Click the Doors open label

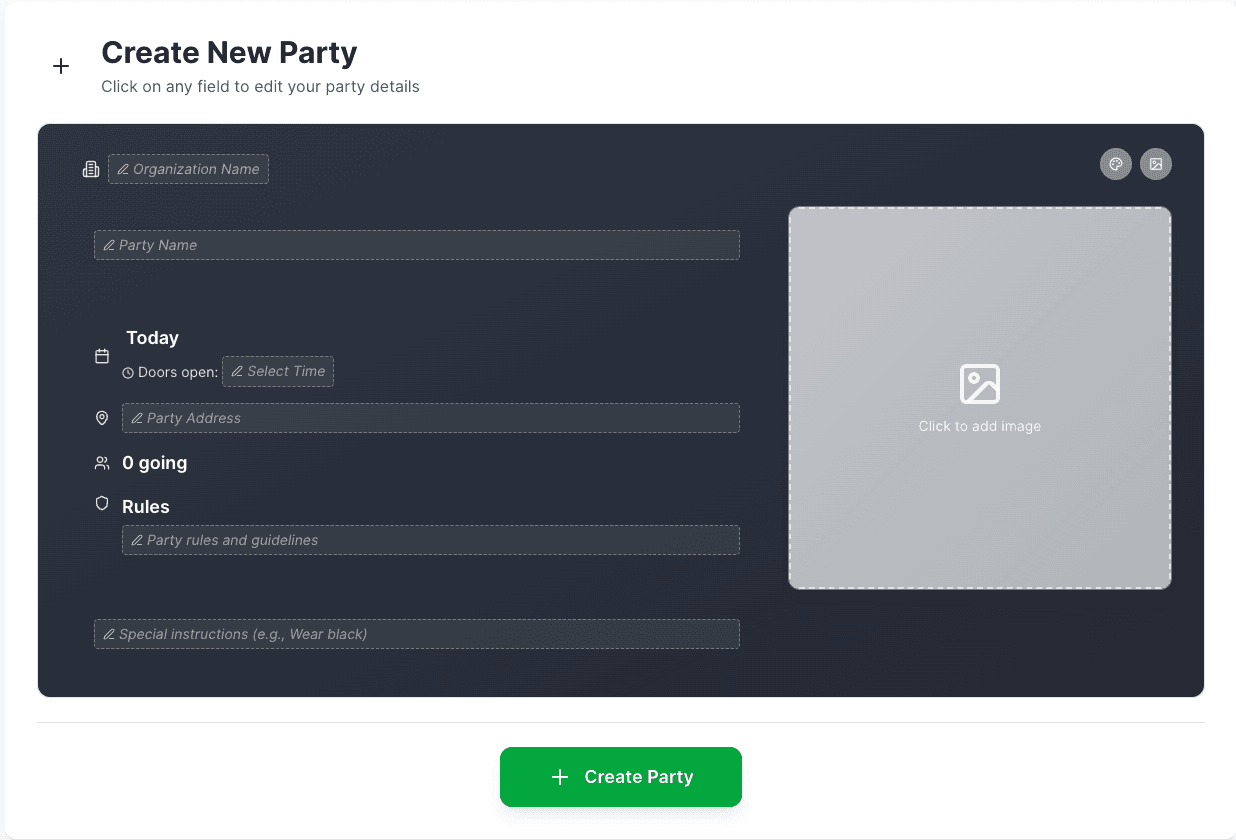tap(177, 372)
